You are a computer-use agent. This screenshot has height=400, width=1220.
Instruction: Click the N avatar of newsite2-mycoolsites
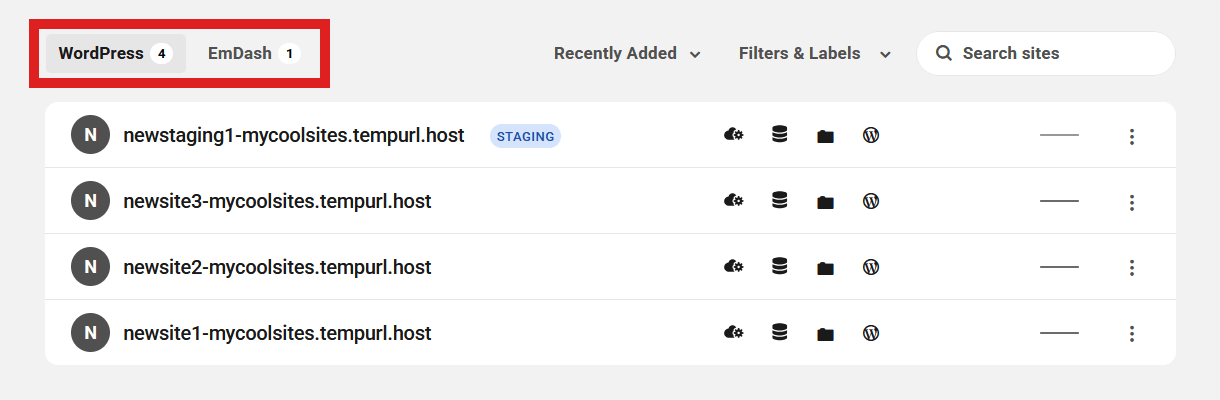point(90,267)
